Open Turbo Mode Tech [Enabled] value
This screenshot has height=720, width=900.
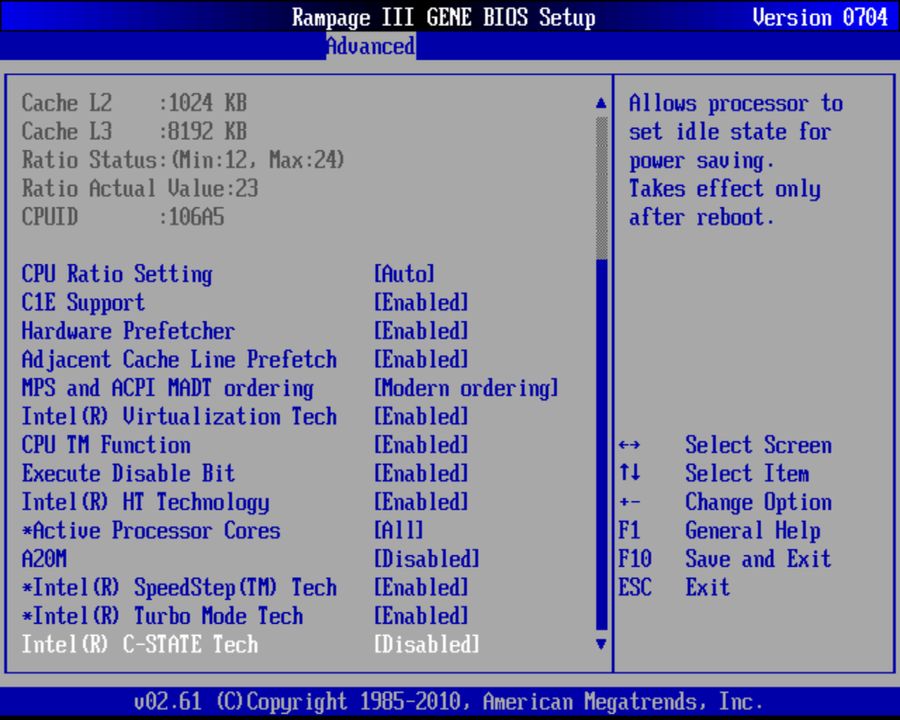[x=421, y=616]
